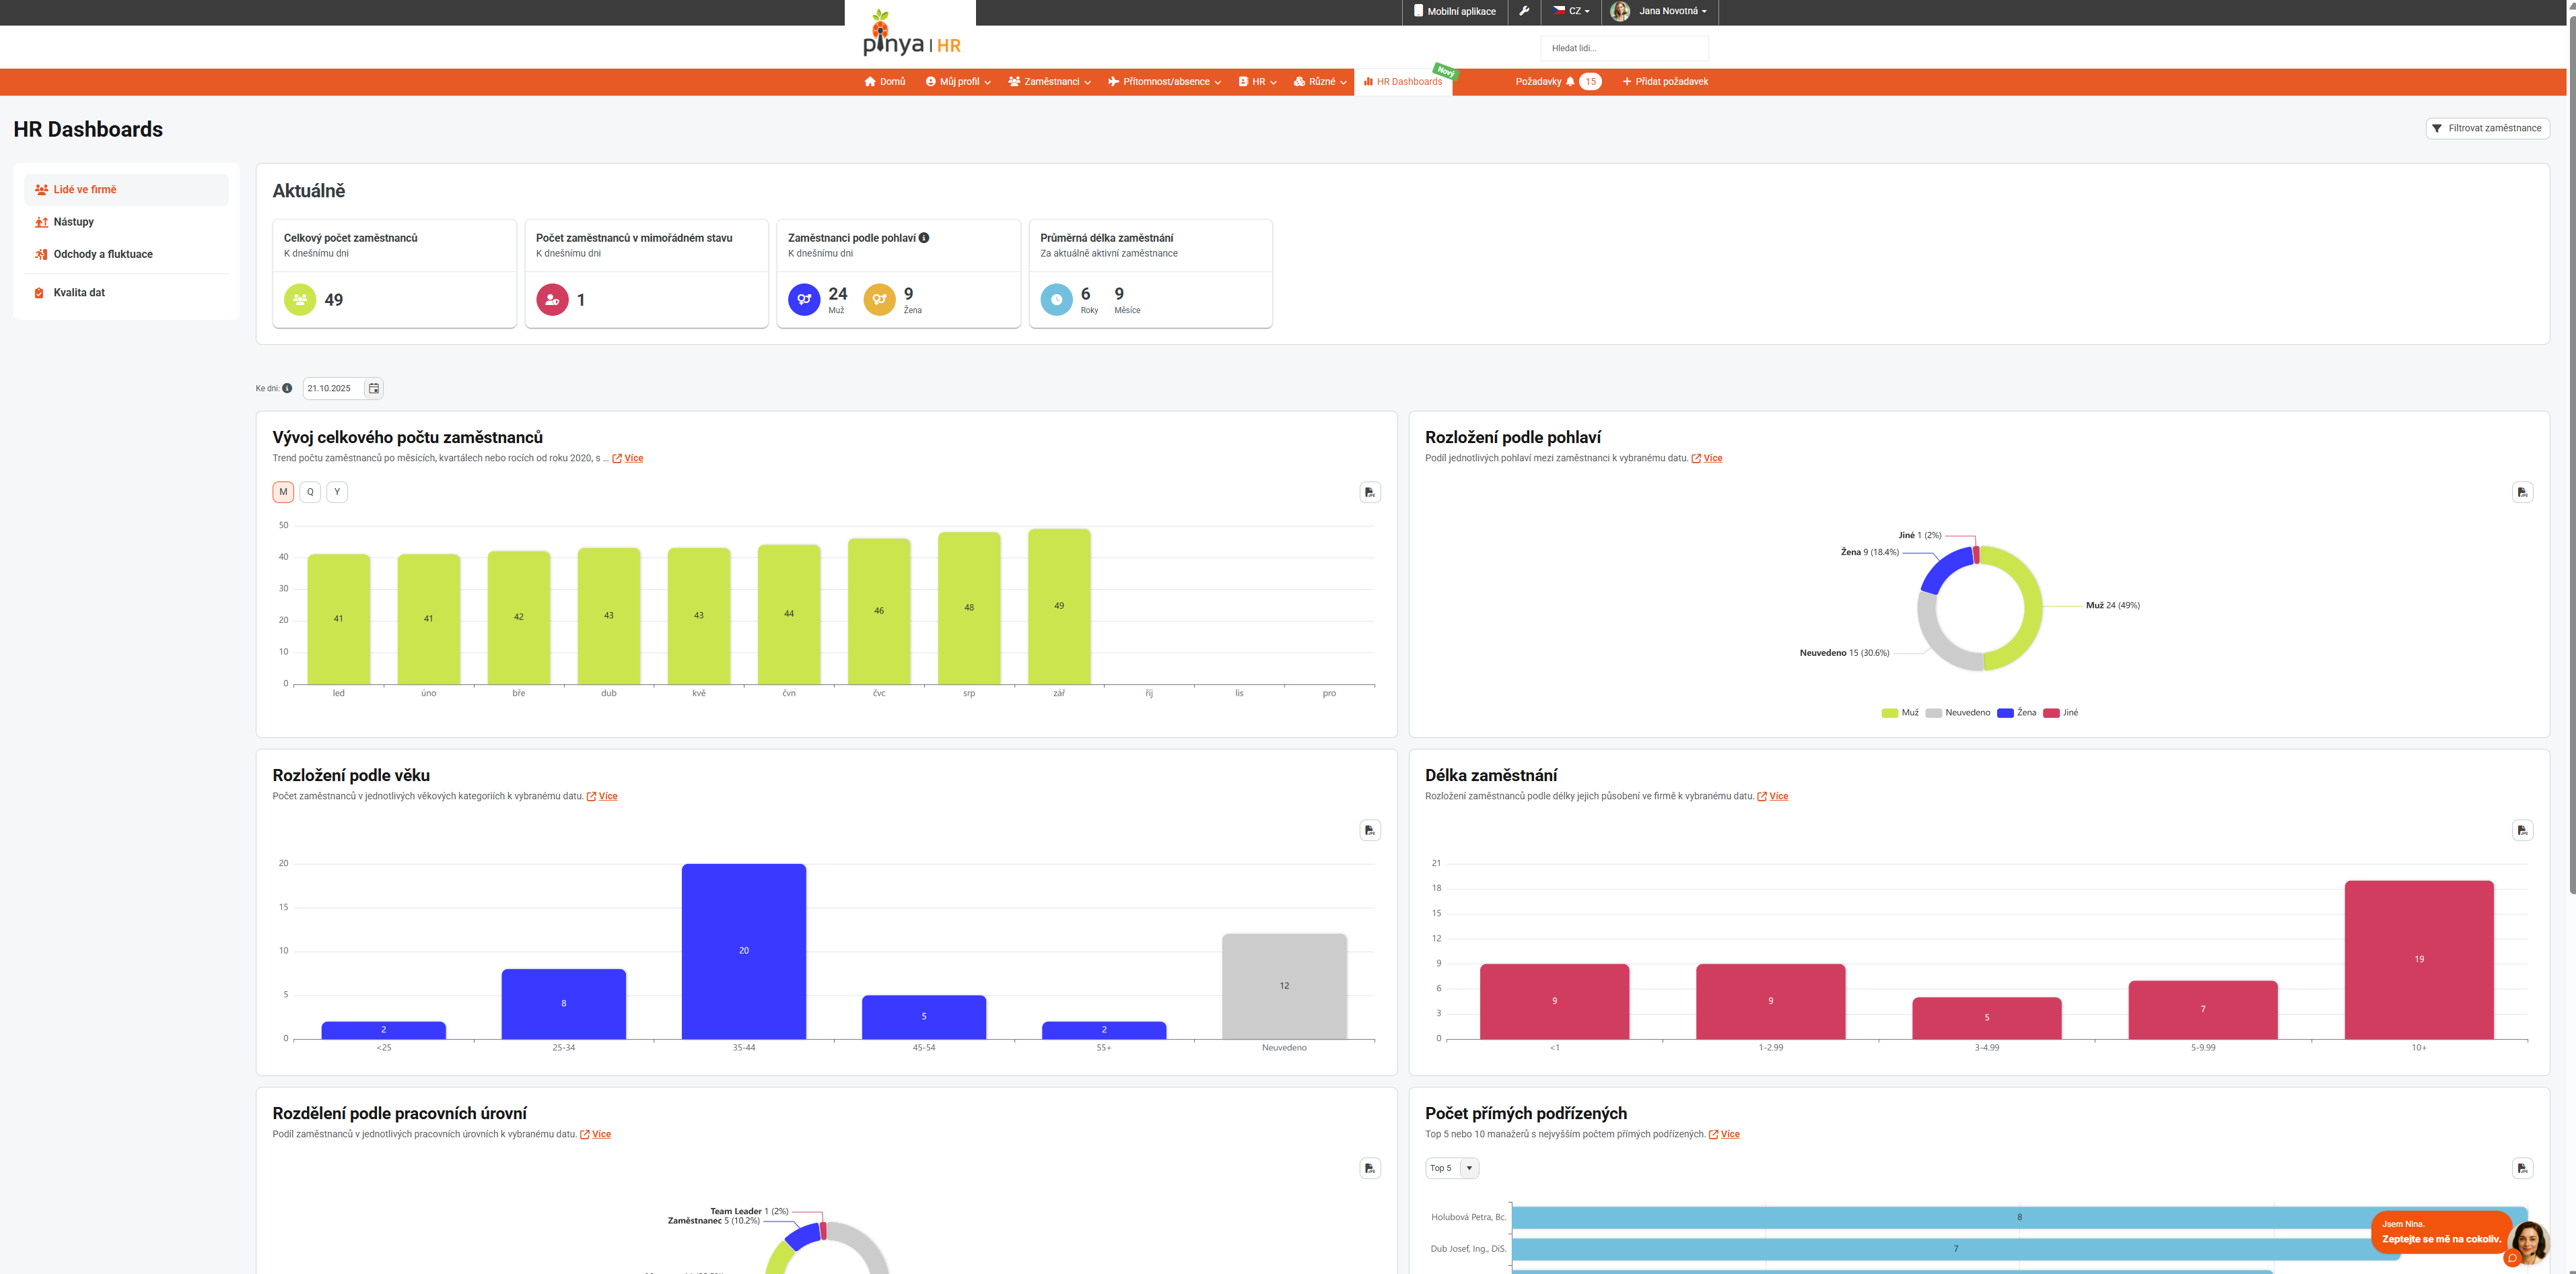Export the Rozložení podle věku chart as JPG

click(1370, 830)
